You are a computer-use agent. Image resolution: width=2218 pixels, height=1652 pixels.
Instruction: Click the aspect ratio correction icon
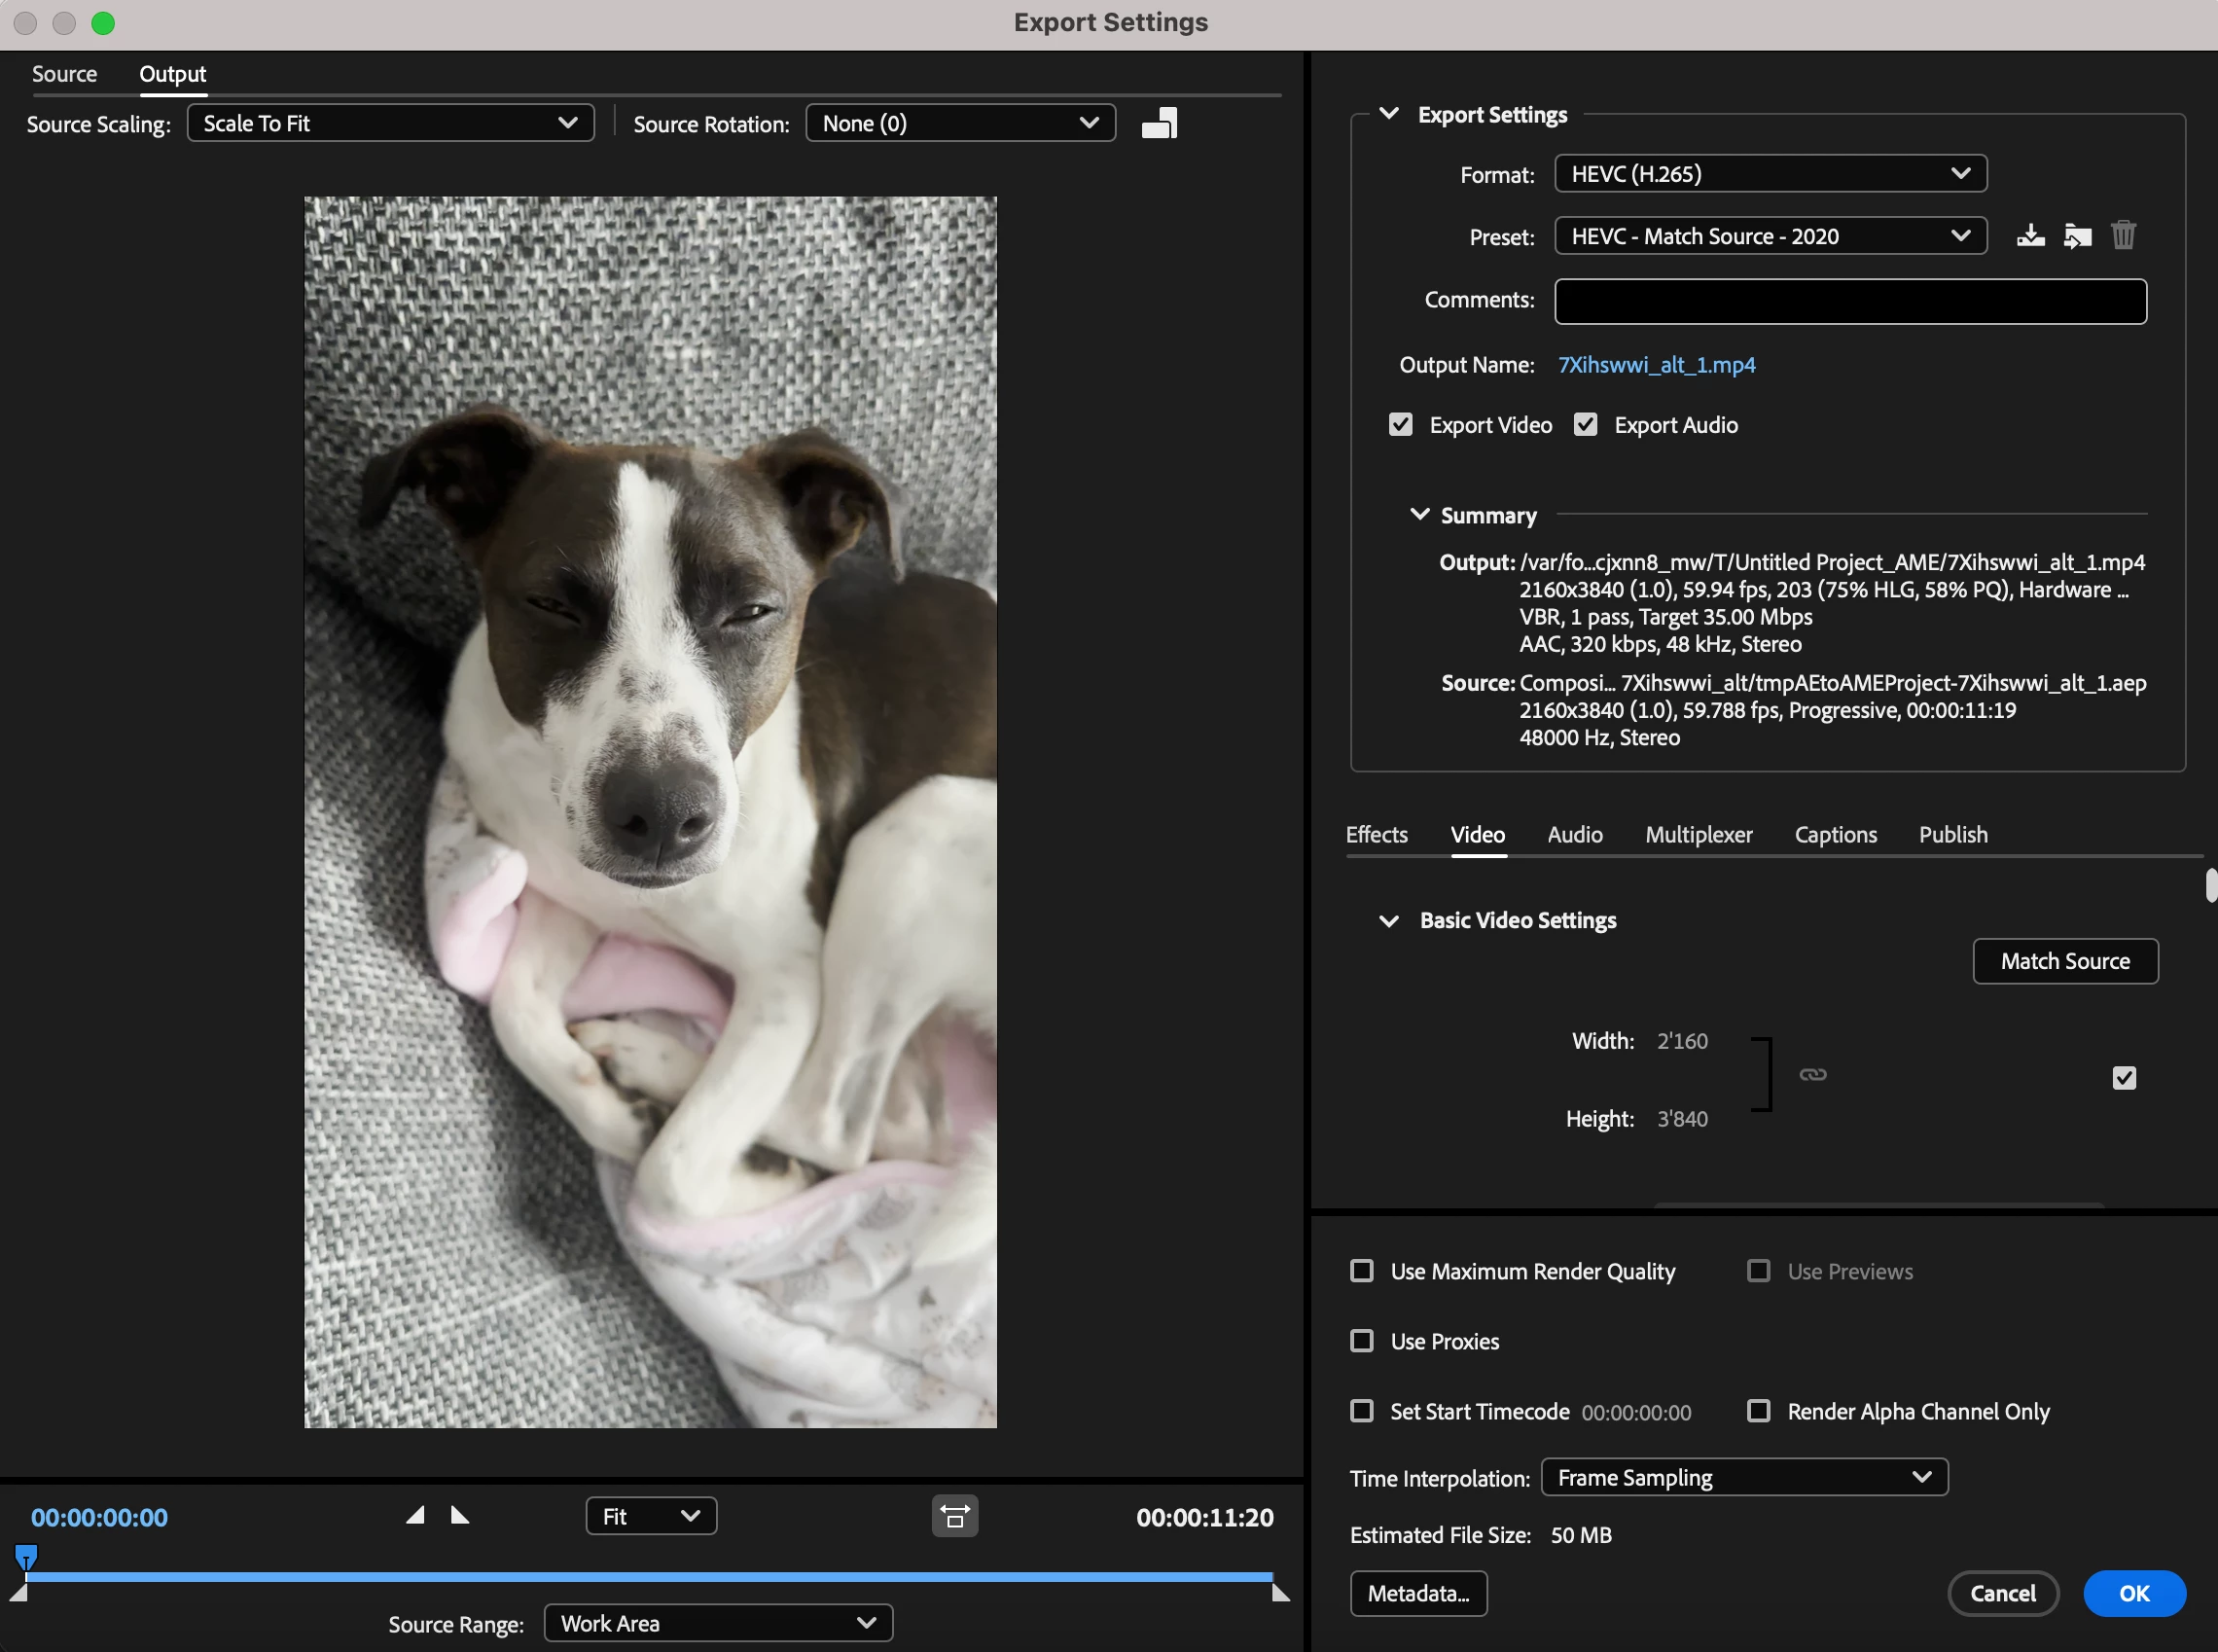coord(954,1516)
